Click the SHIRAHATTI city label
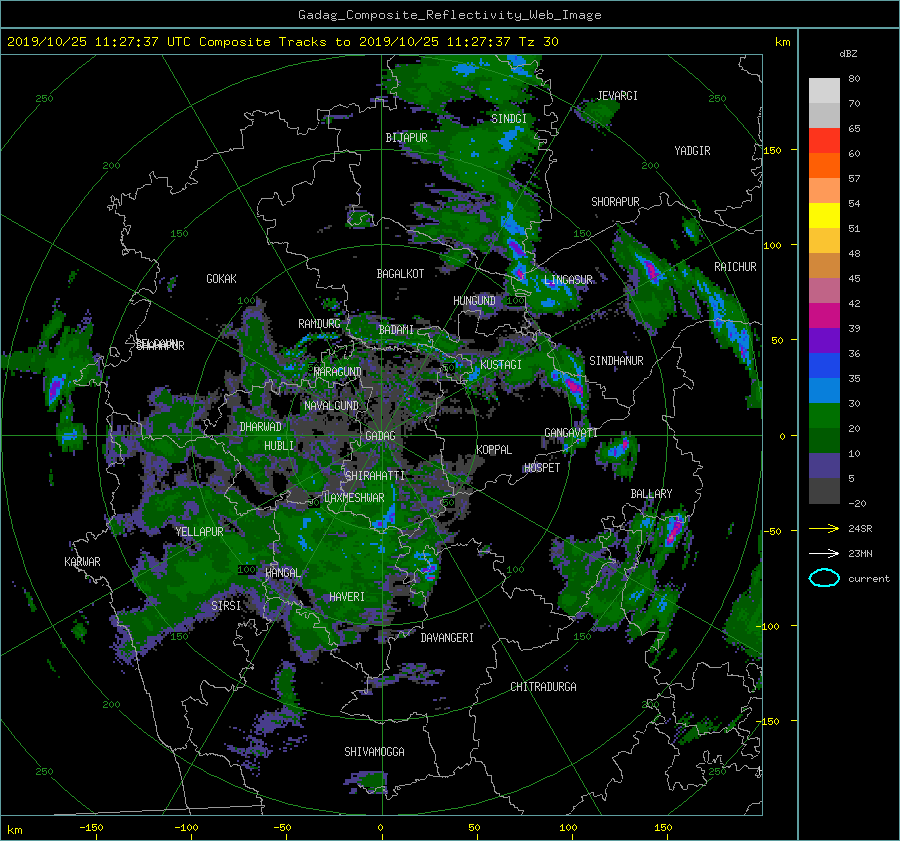This screenshot has height=841, width=900. 375,476
